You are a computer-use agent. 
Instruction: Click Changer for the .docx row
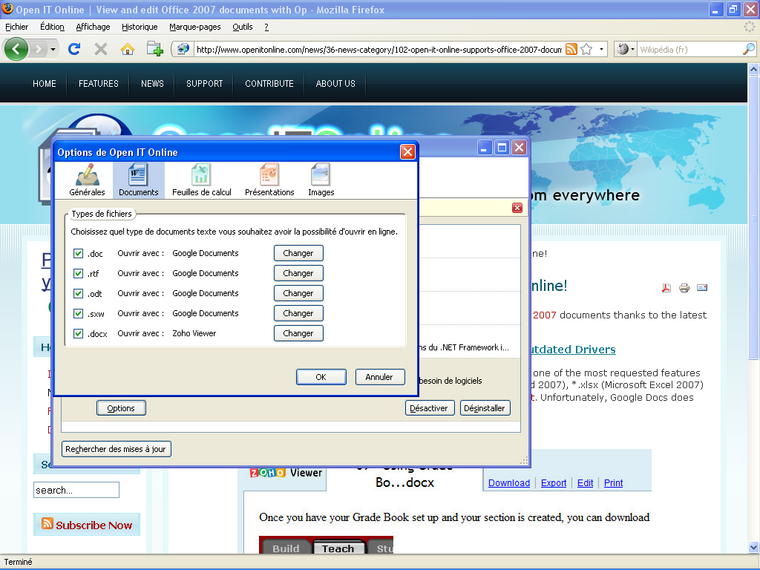[298, 333]
